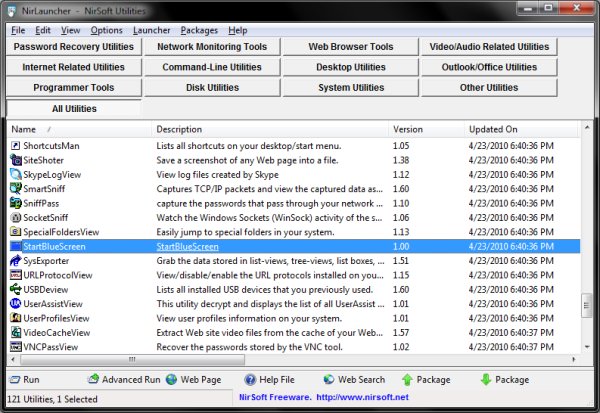The image size is (600, 413).
Task: Click the SysExporter icon
Action: click(x=15, y=261)
